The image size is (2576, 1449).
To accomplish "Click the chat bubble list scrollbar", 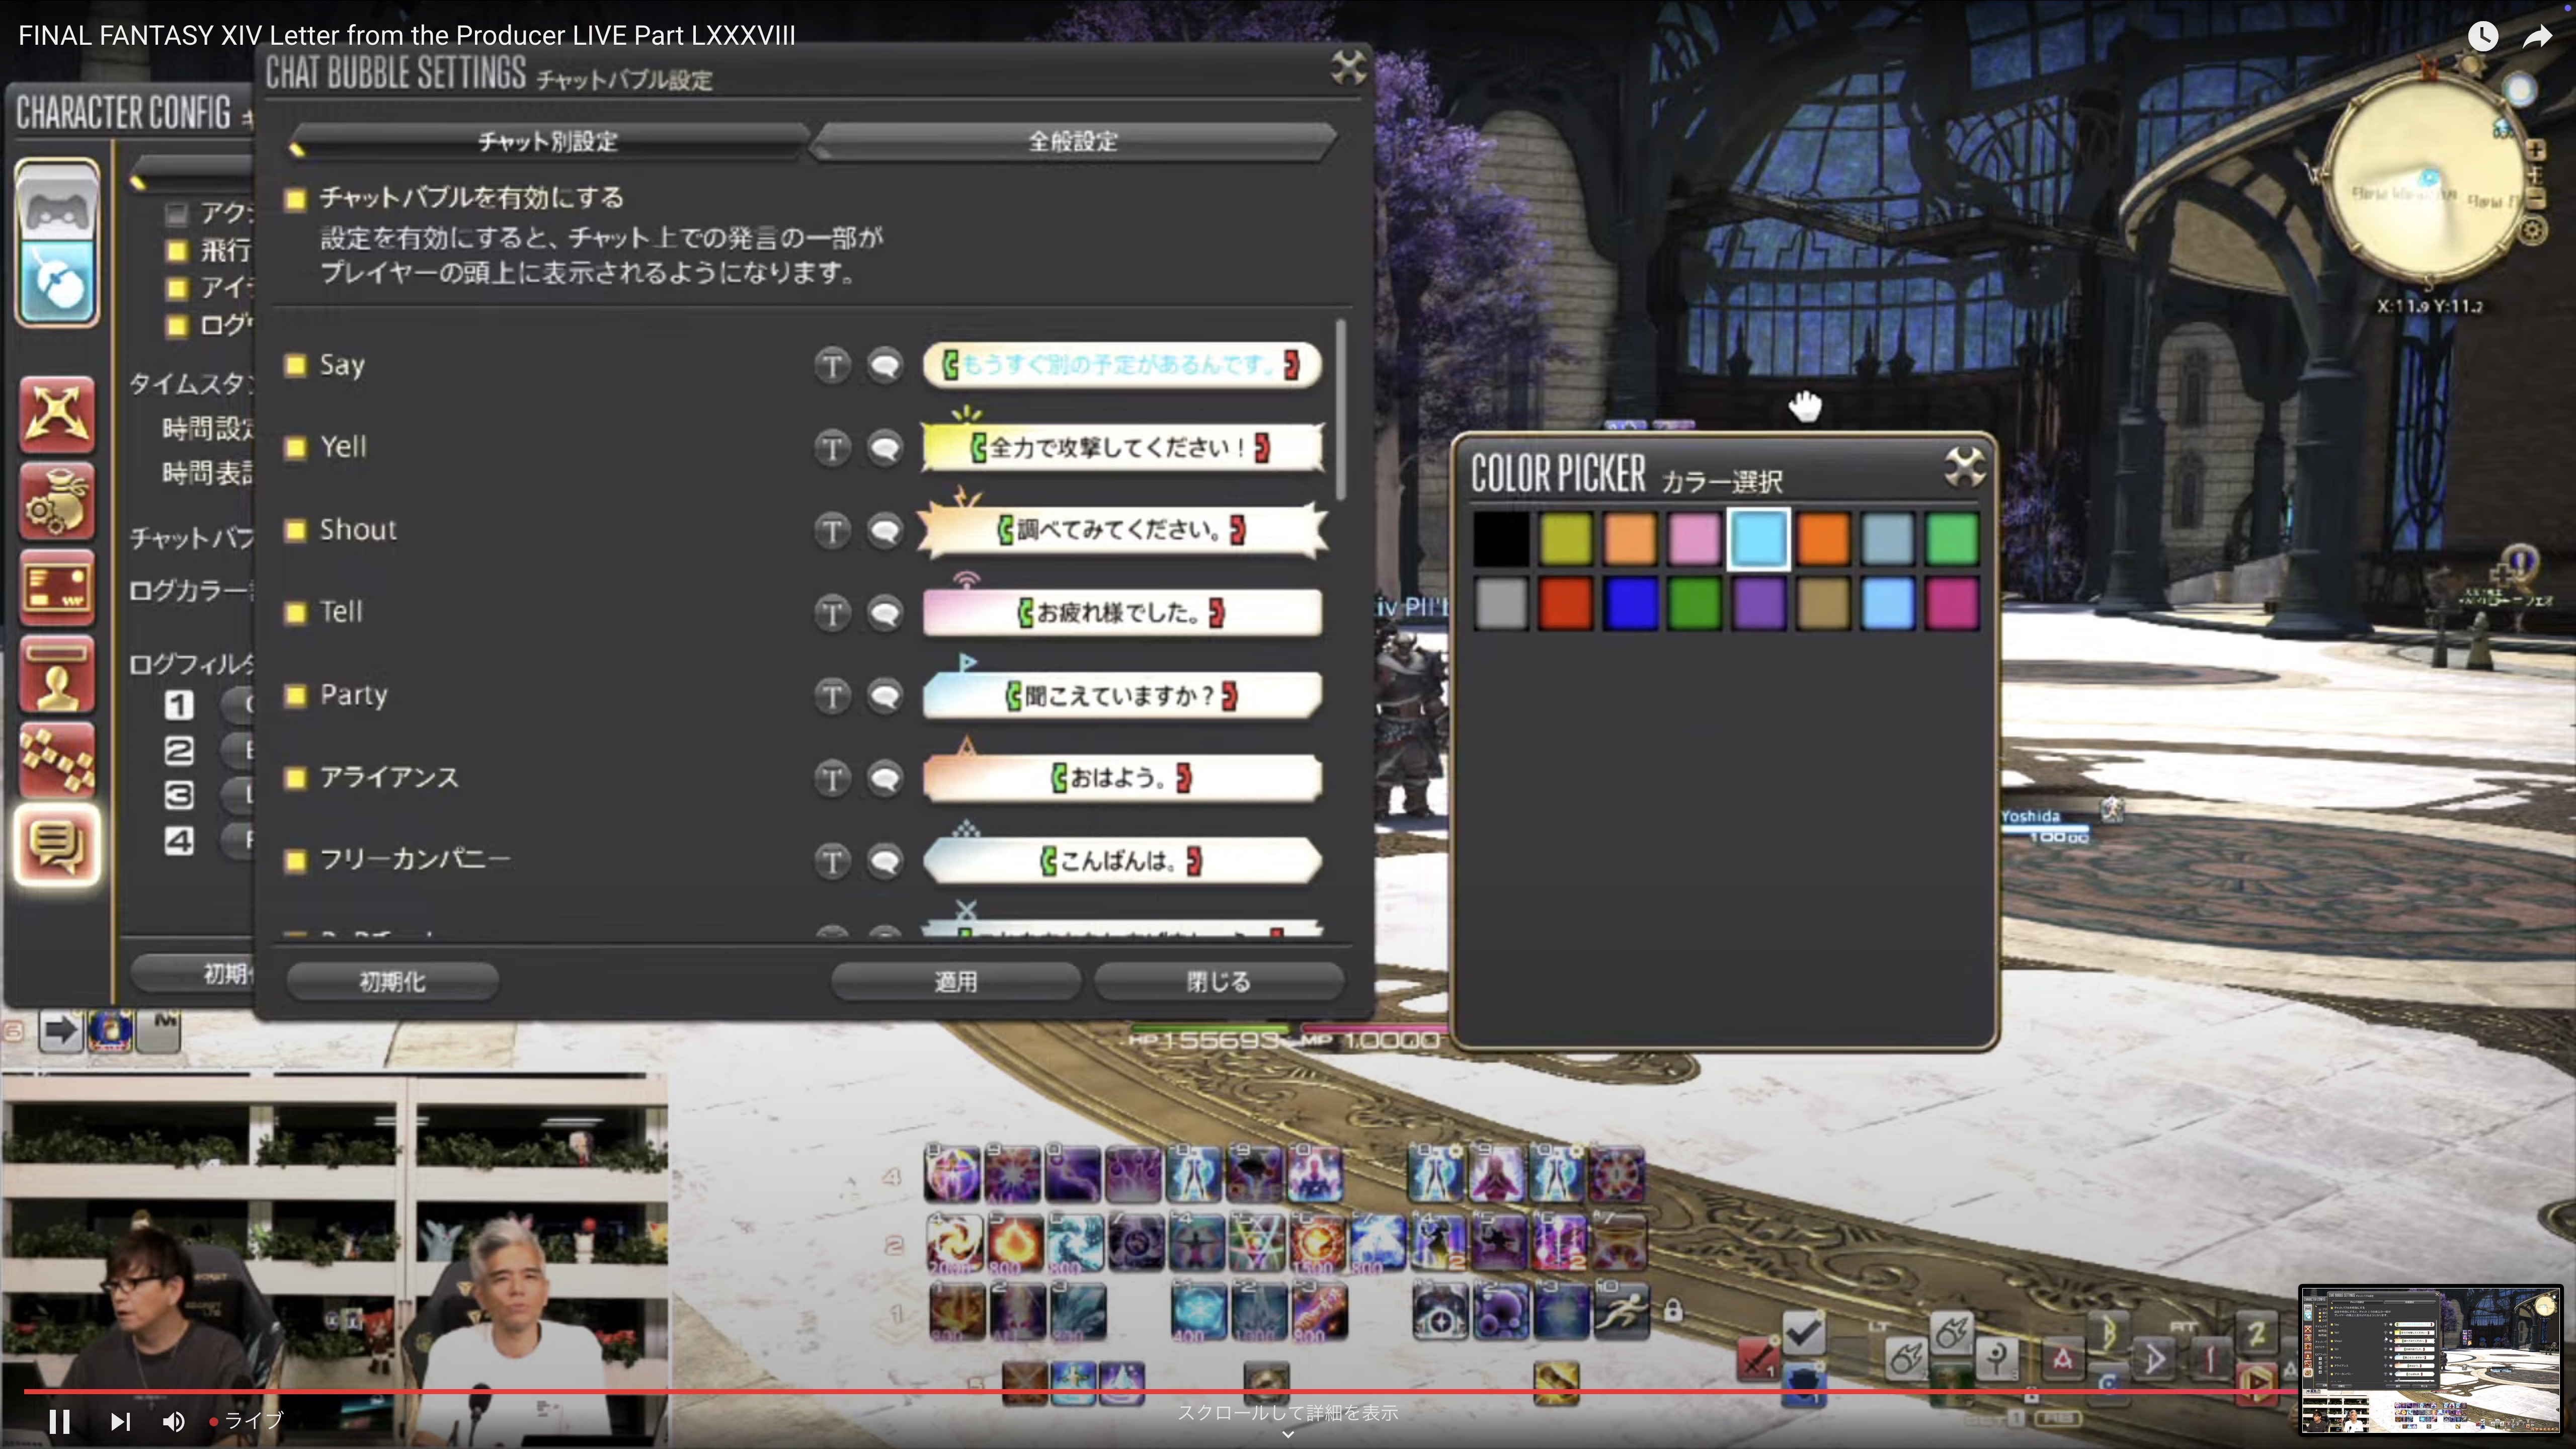I will [x=1340, y=410].
